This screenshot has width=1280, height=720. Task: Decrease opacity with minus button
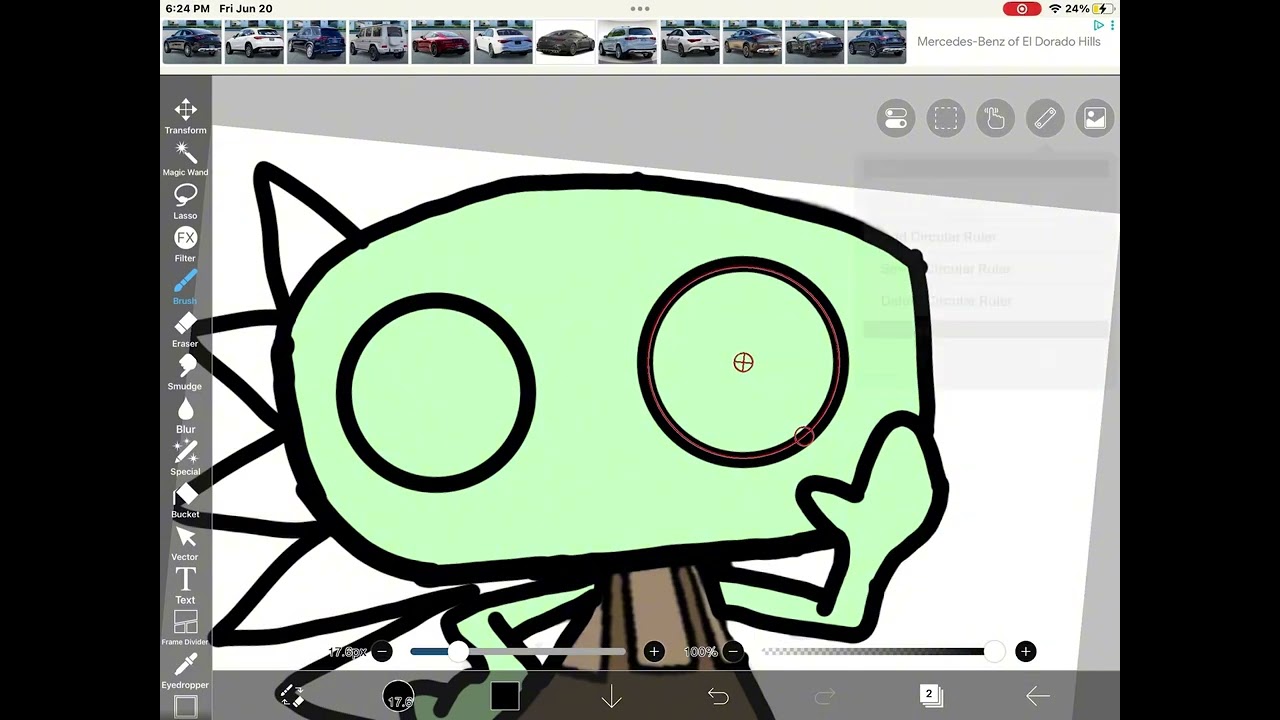click(733, 652)
